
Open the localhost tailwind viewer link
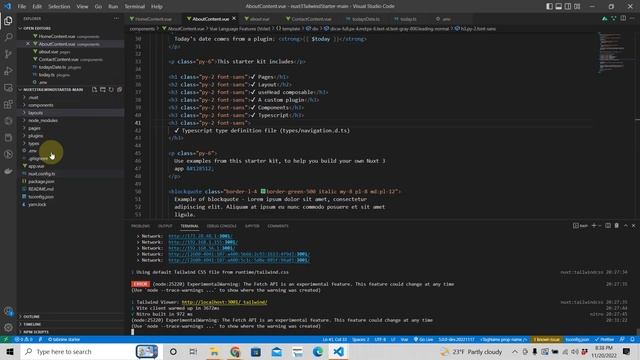point(224,302)
